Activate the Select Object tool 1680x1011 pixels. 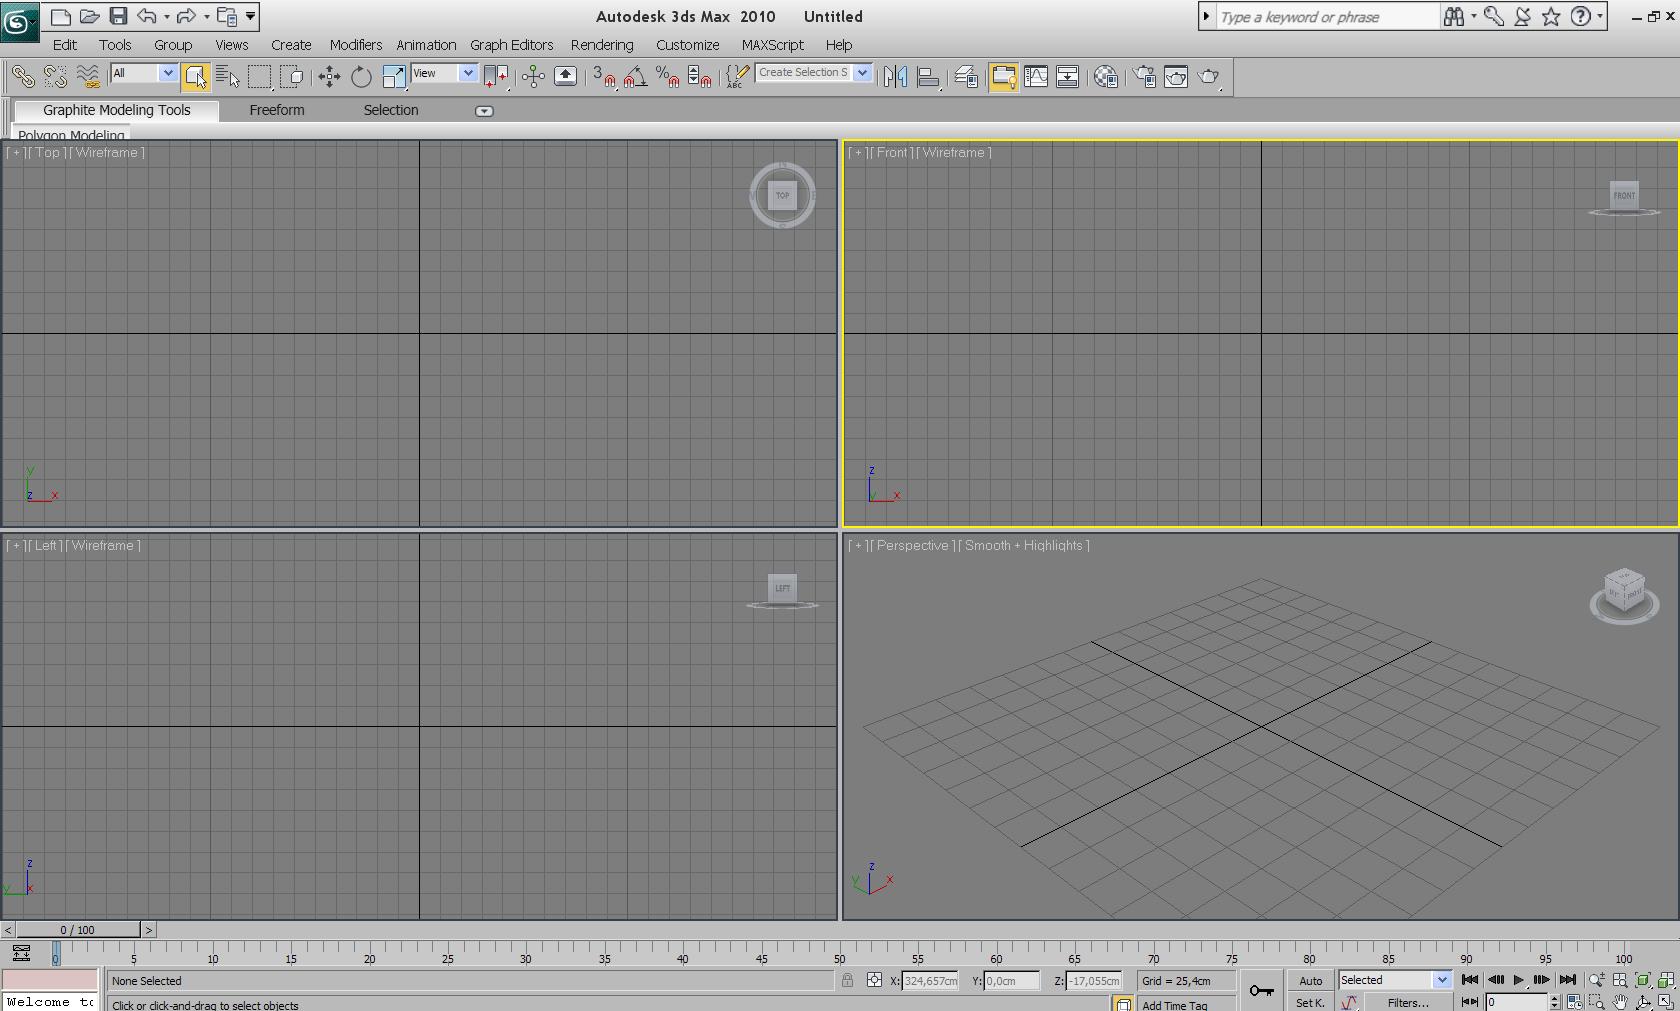click(x=195, y=76)
